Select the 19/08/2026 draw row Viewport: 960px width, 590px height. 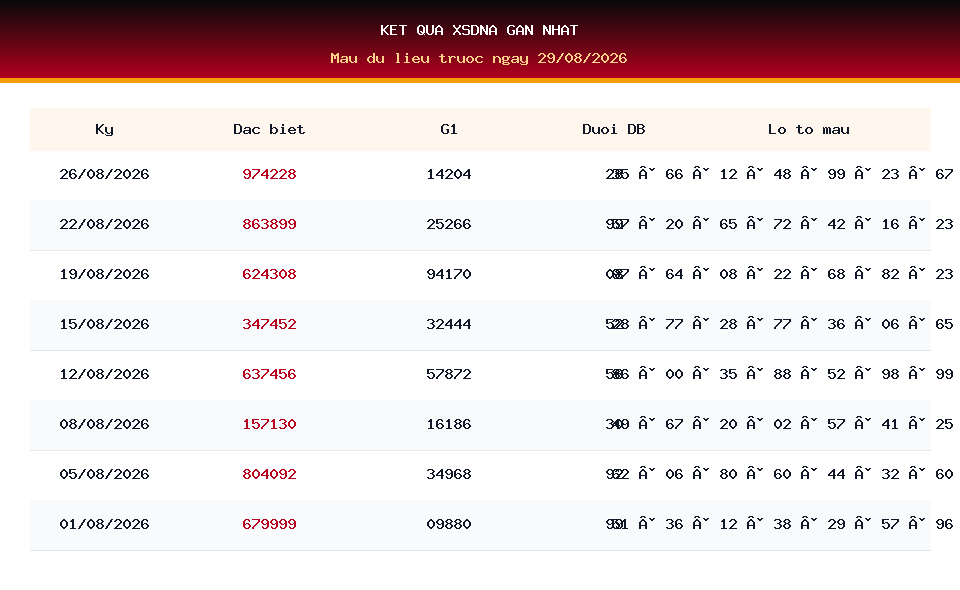click(x=480, y=275)
